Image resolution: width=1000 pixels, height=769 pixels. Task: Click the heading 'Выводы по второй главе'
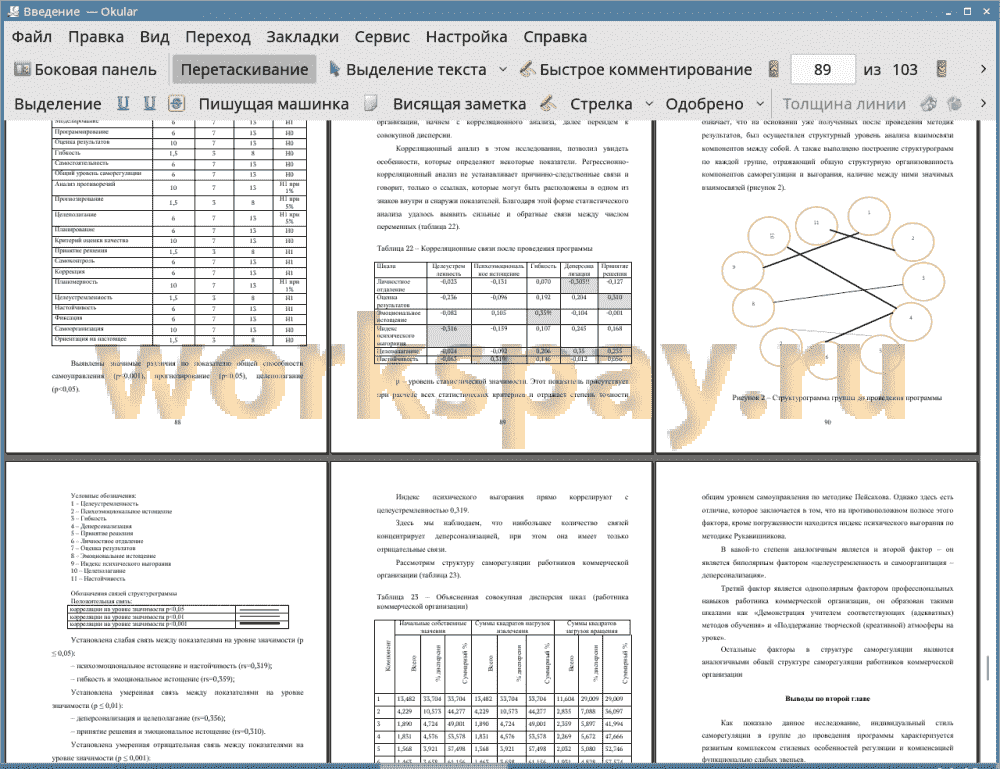(828, 699)
